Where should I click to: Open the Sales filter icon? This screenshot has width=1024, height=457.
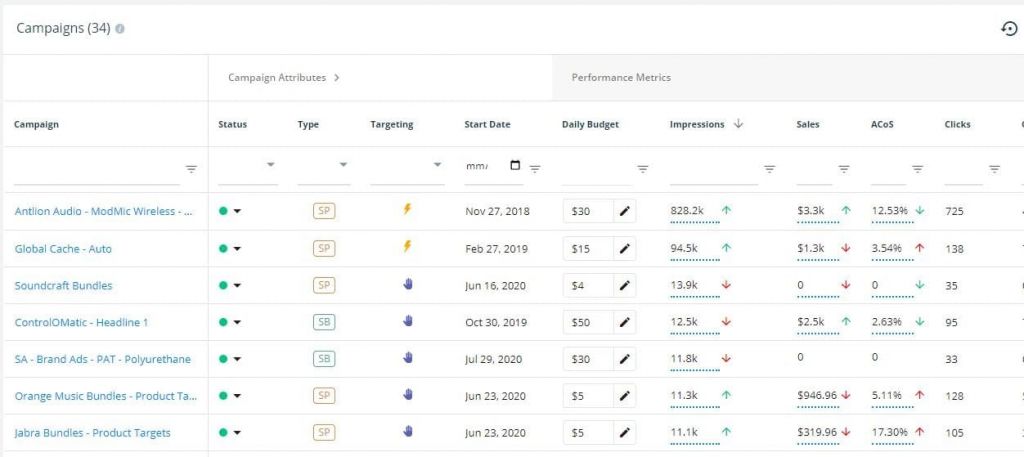pos(844,169)
